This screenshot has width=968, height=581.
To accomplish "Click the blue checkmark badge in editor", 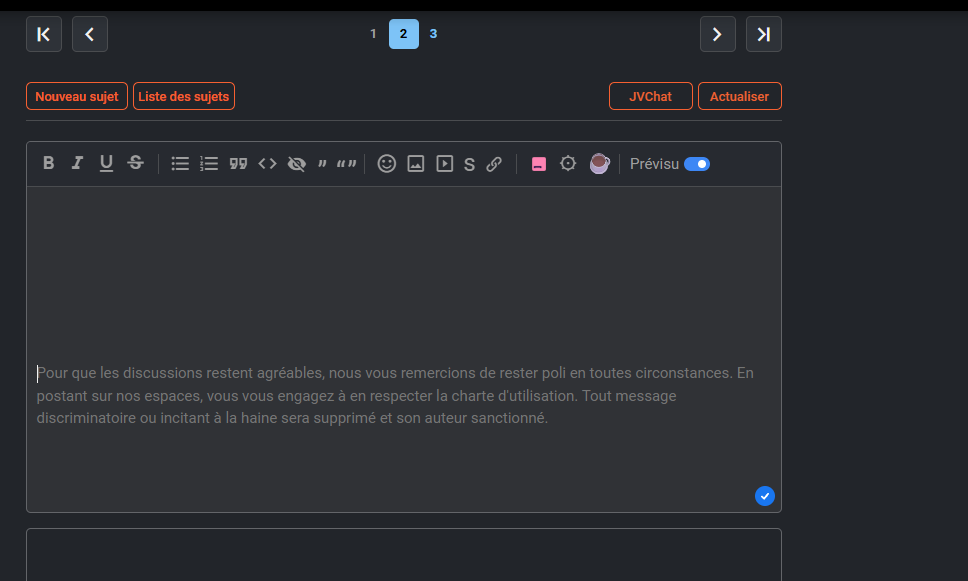I will [765, 496].
